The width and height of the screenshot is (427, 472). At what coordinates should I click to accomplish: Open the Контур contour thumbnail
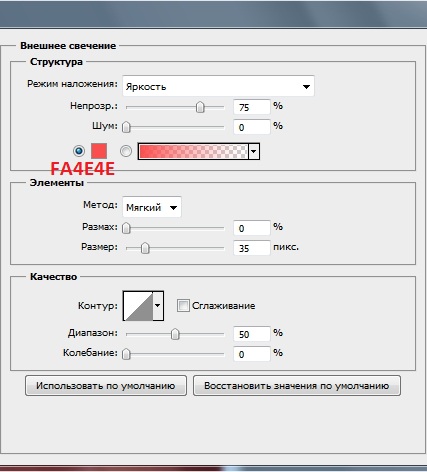point(138,306)
